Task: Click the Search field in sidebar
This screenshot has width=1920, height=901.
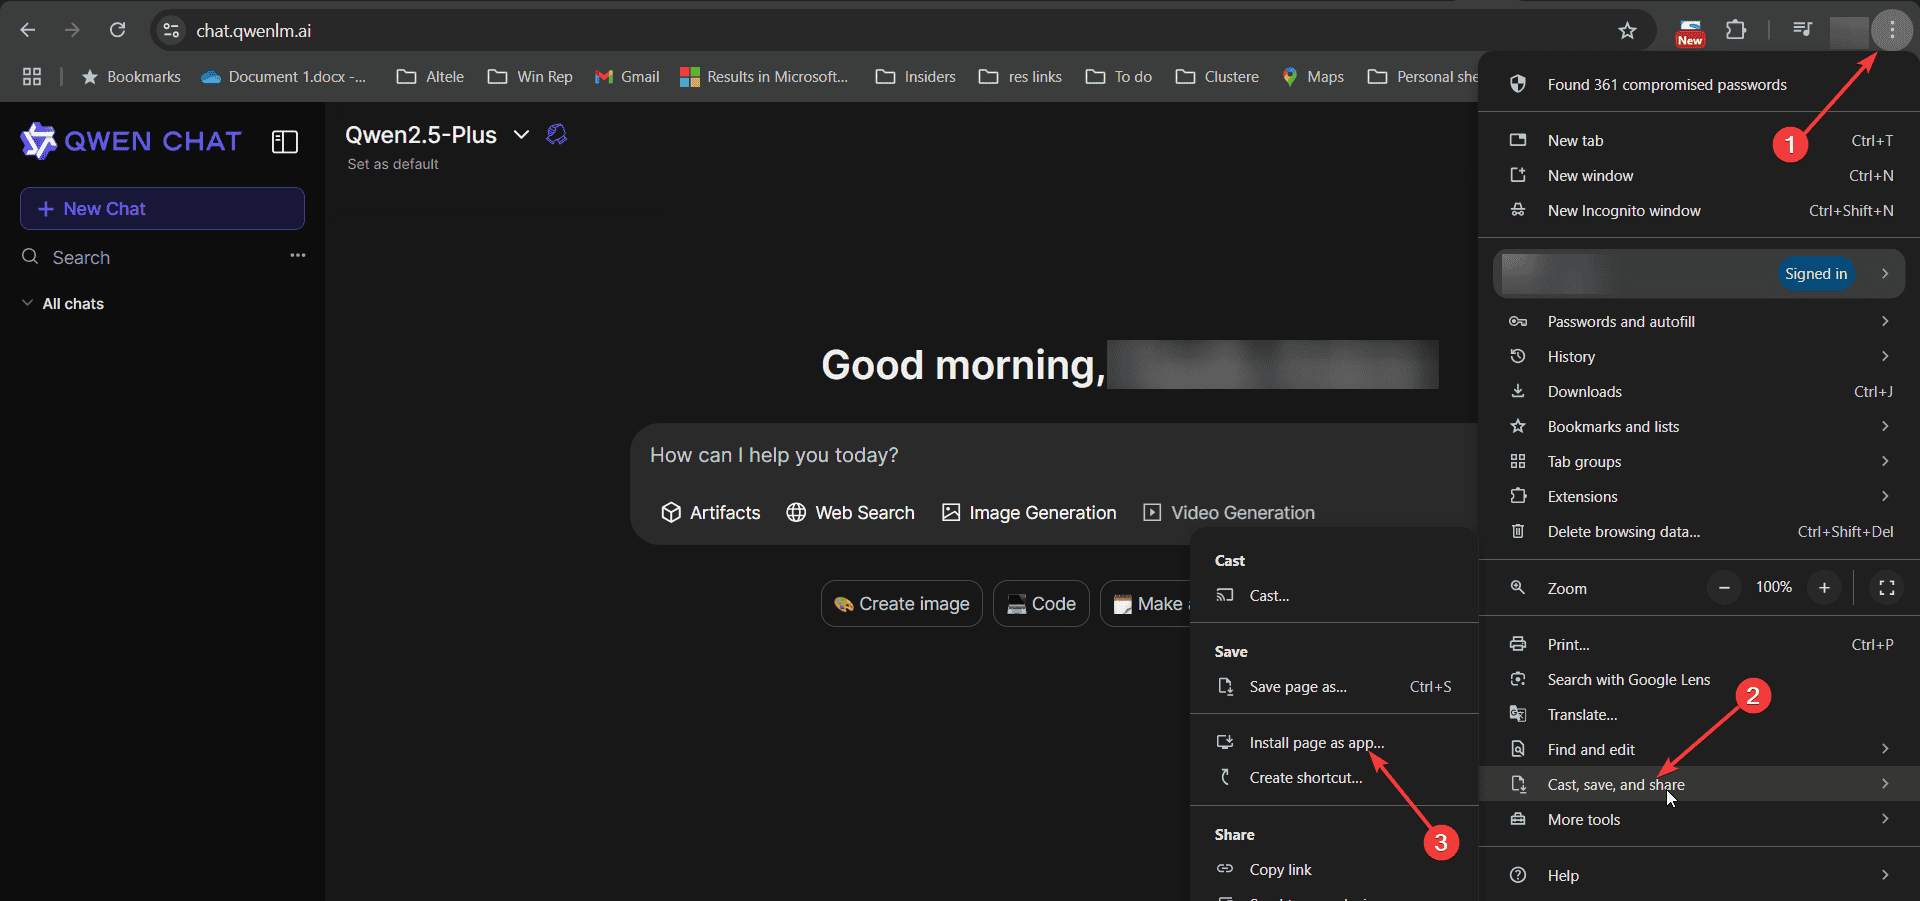Action: 150,257
